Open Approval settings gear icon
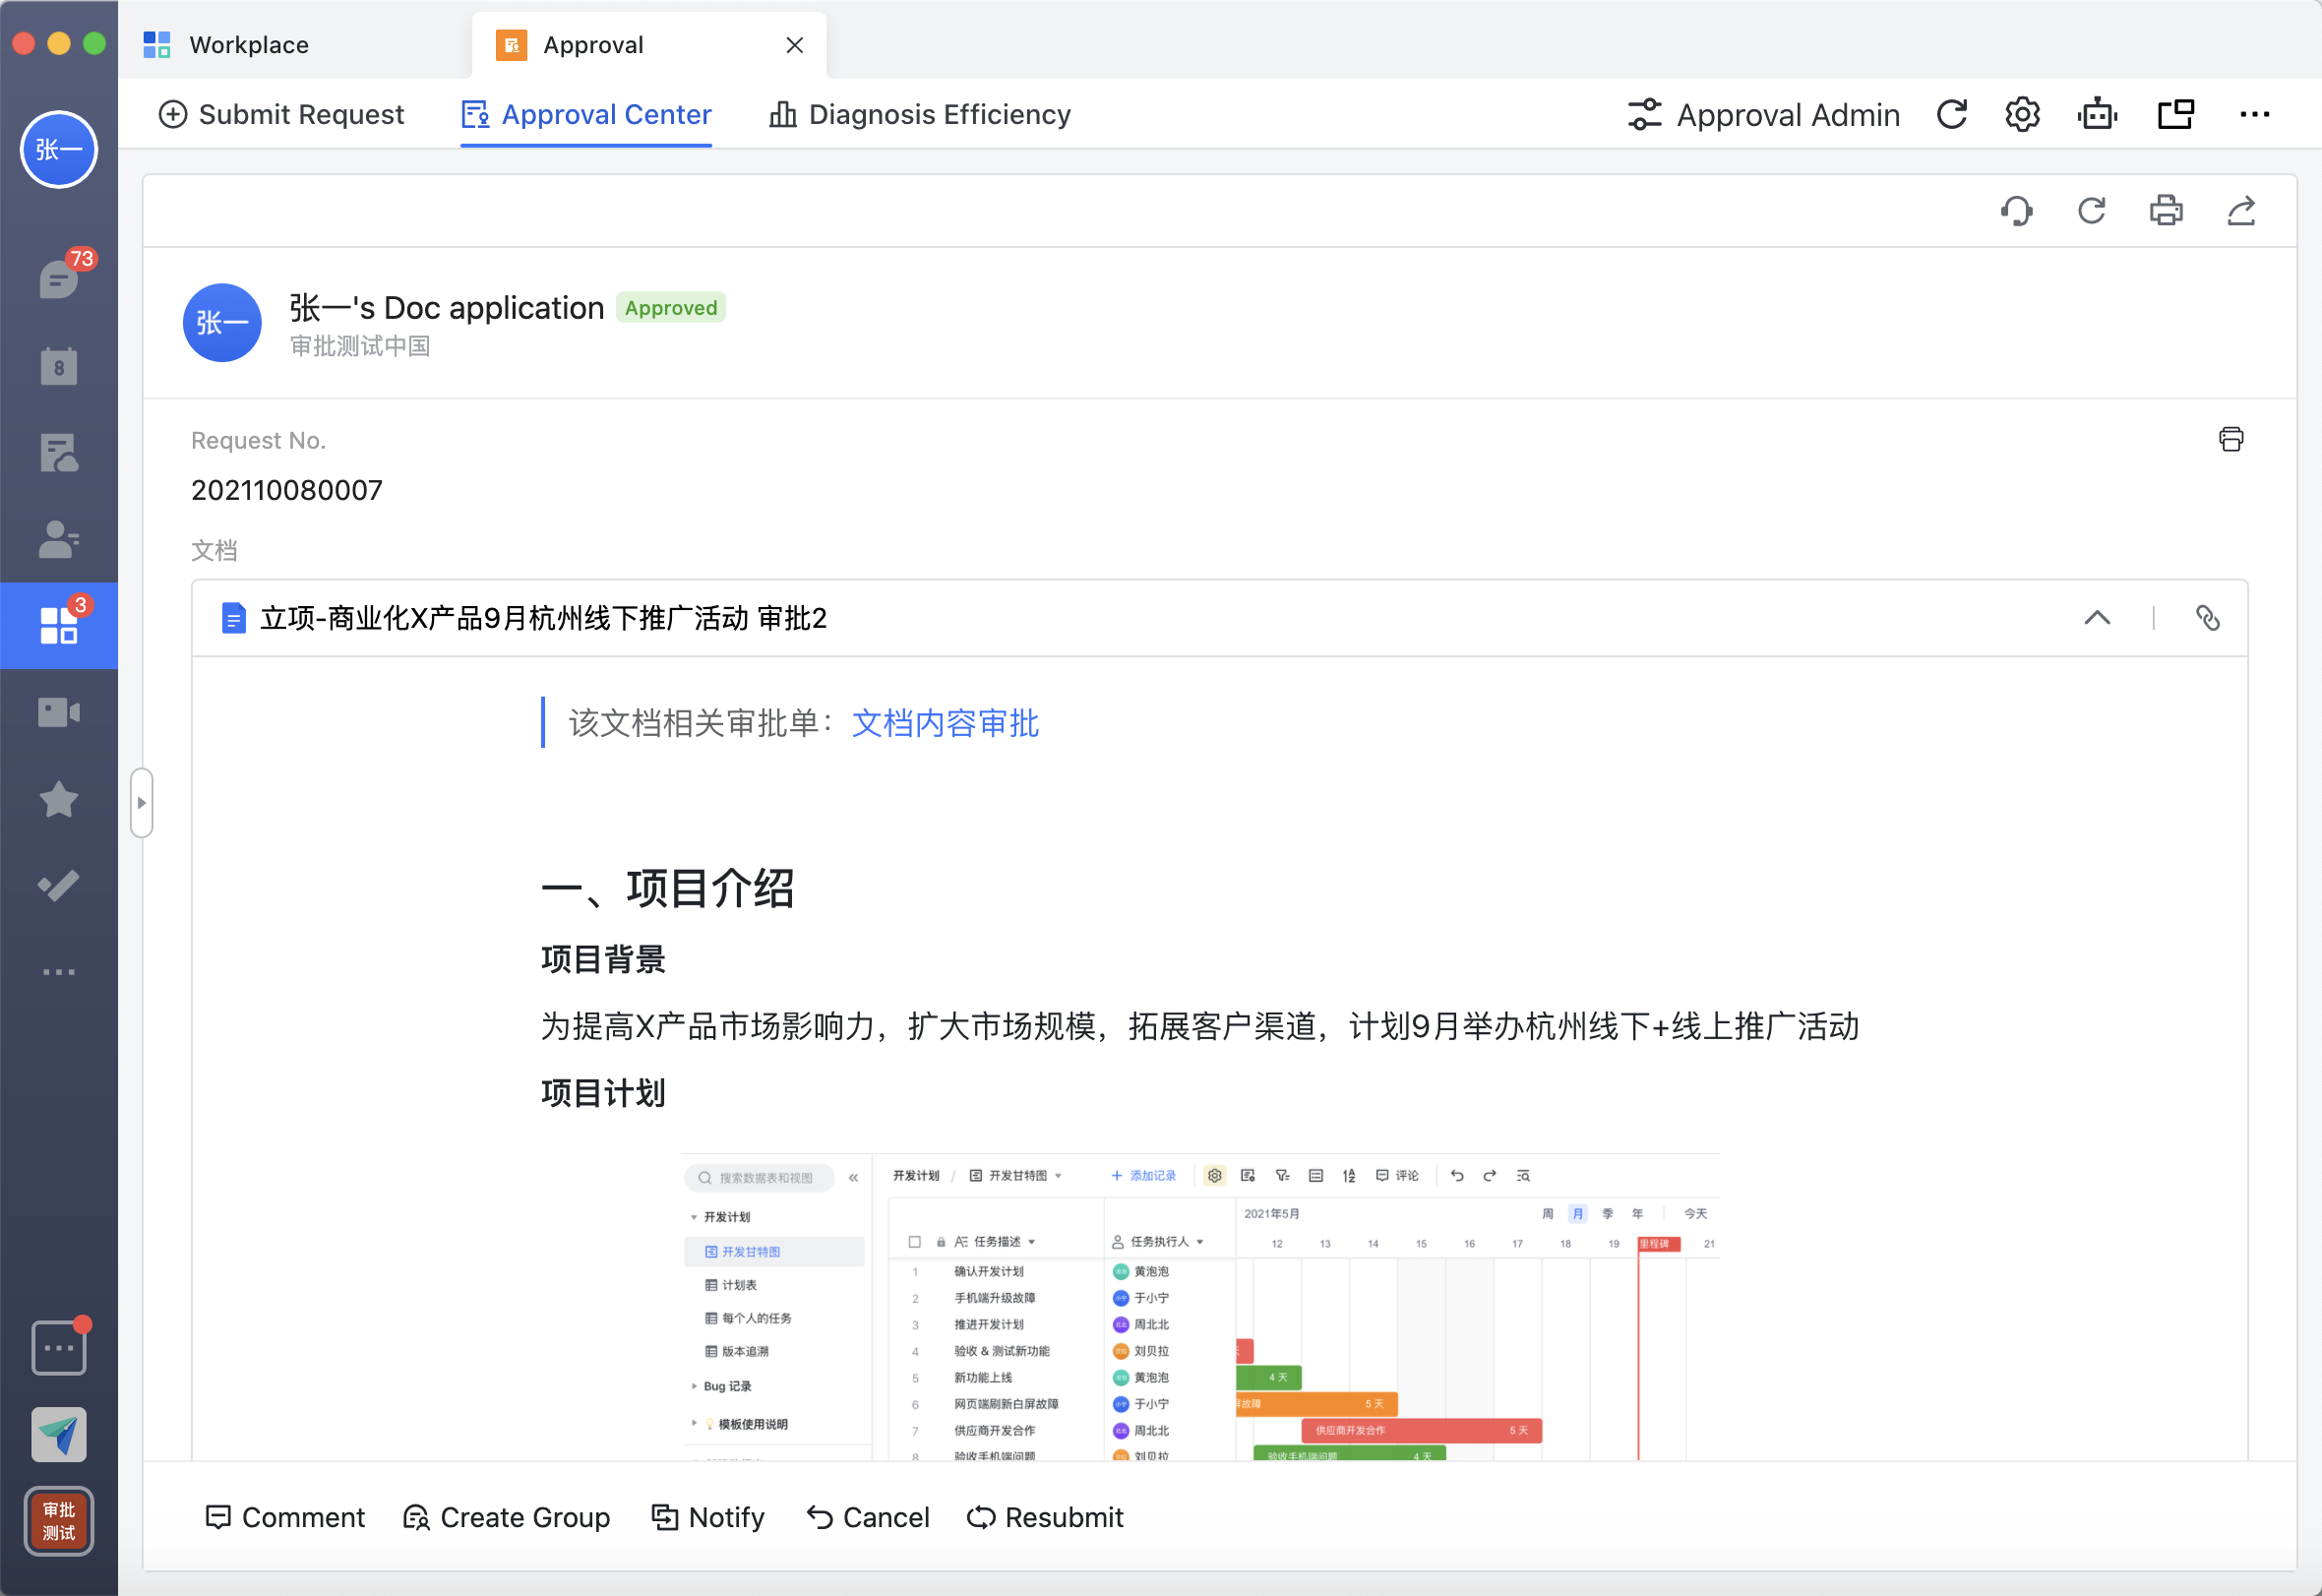The image size is (2322, 1596). [x=2022, y=115]
